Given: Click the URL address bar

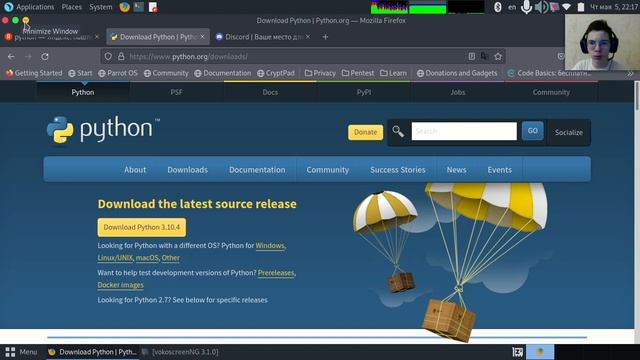Looking at the screenshot, I should (x=302, y=56).
